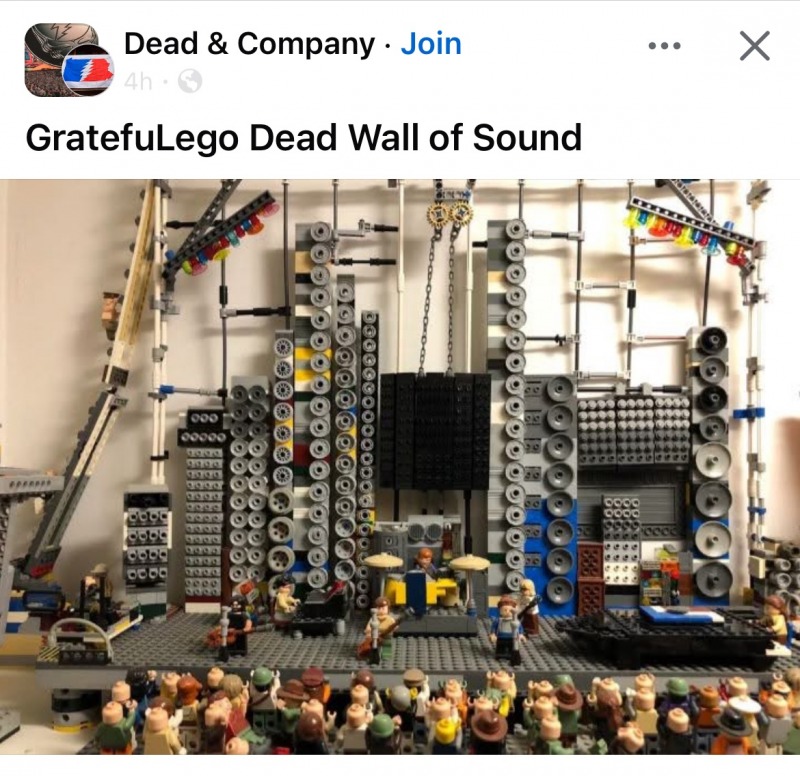
Task: Open the 4h post timestamp
Action: coord(138,81)
